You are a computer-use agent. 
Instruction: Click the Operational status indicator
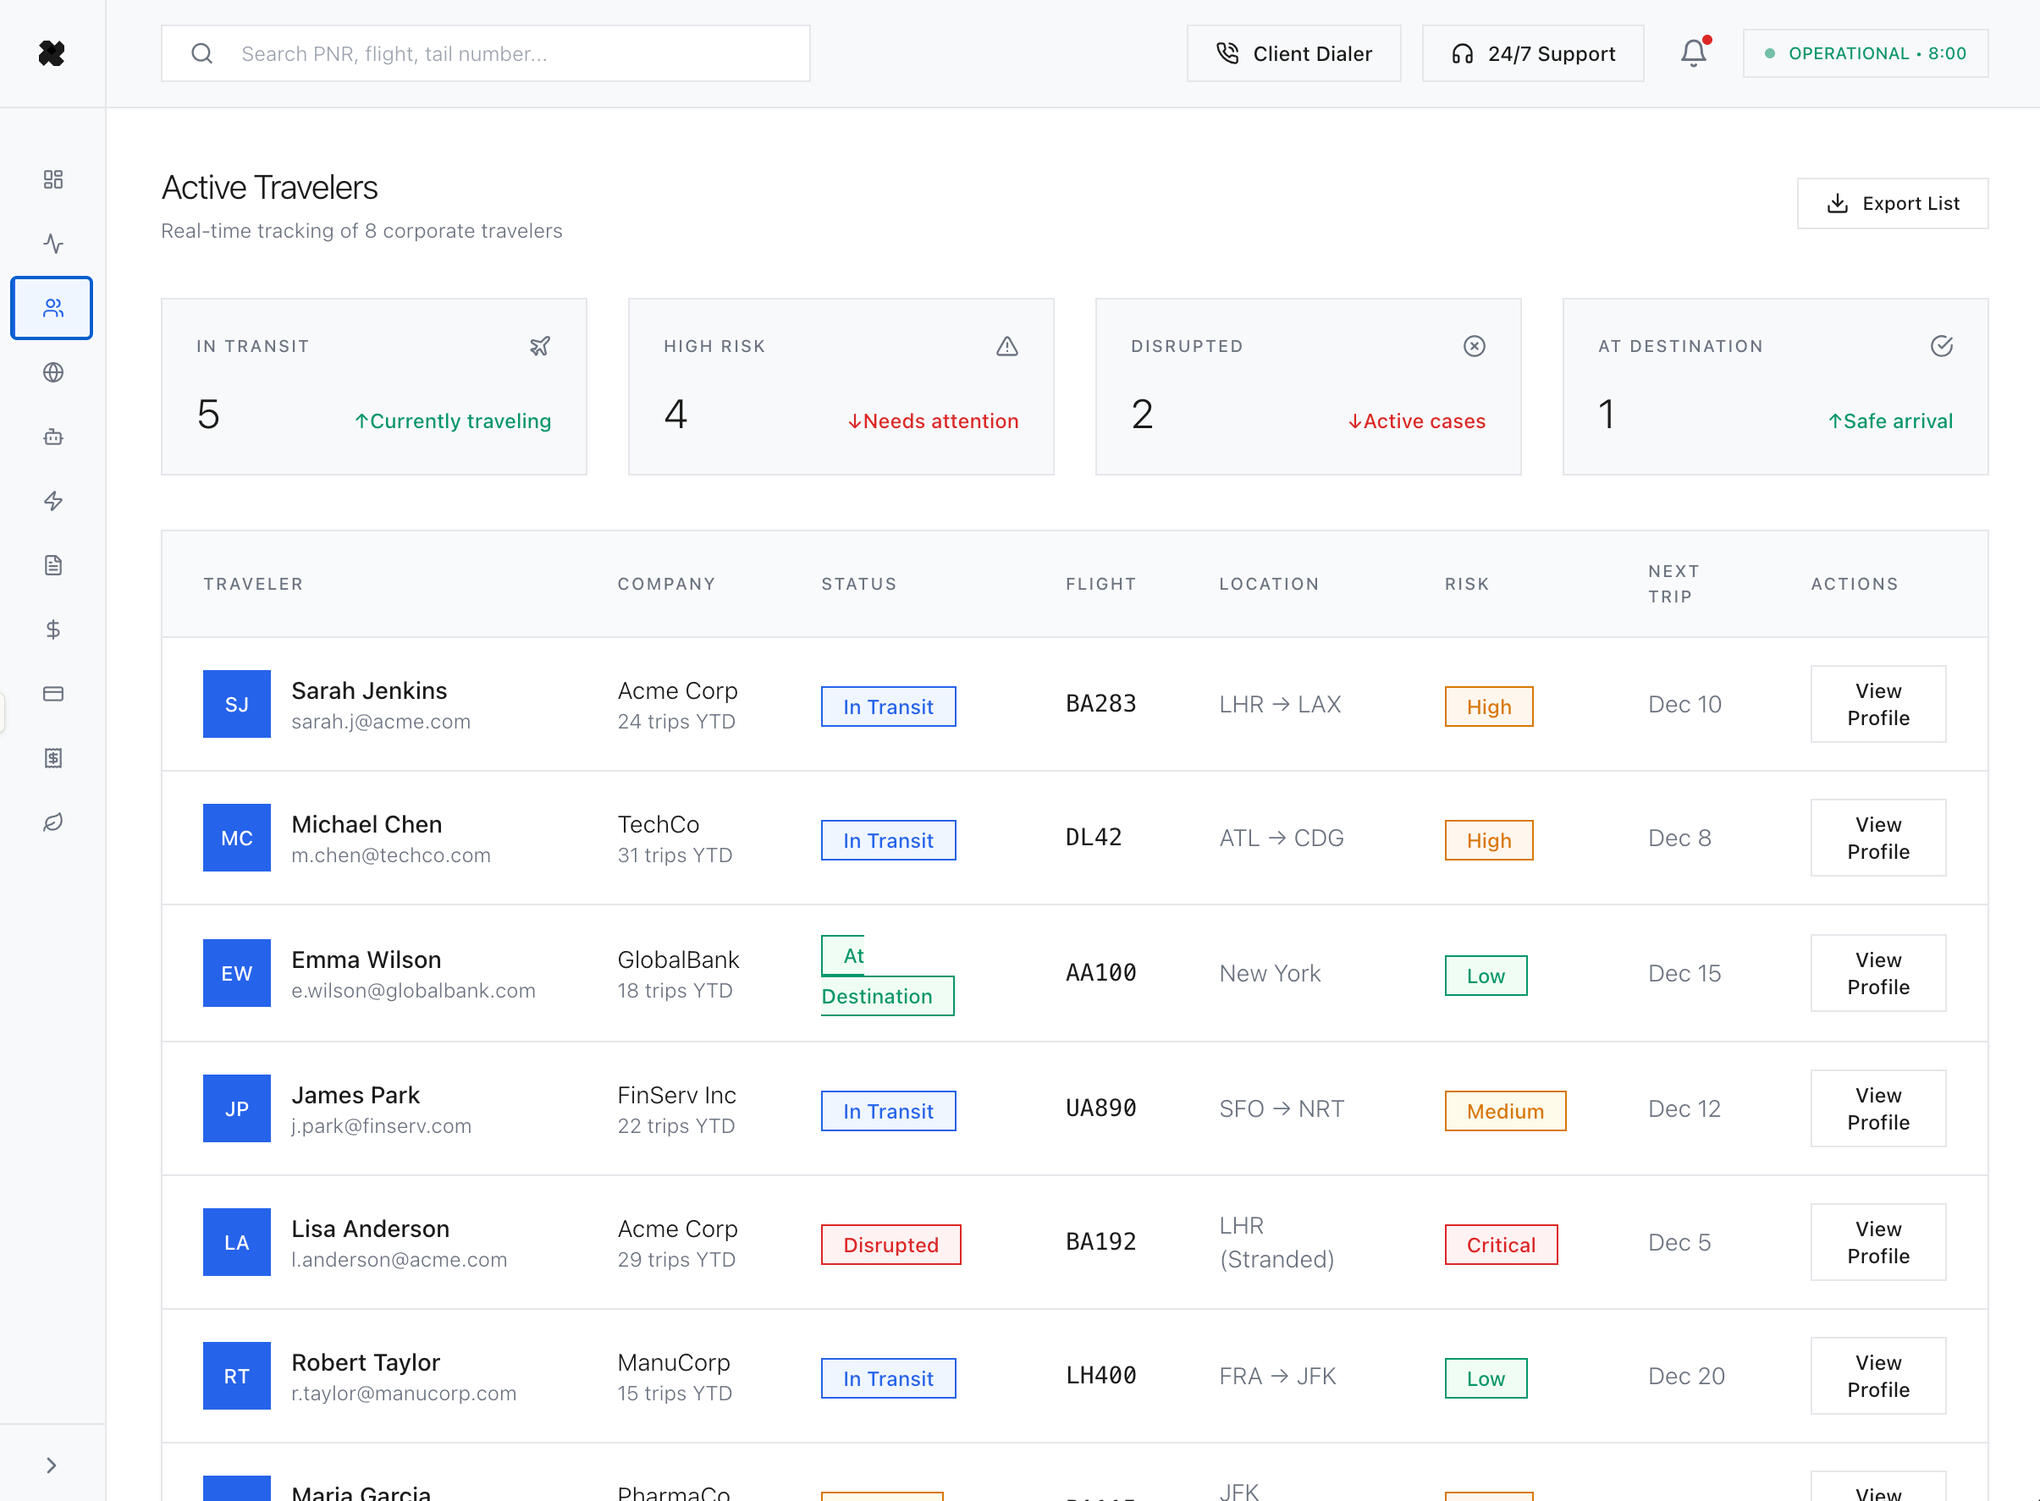point(1865,53)
